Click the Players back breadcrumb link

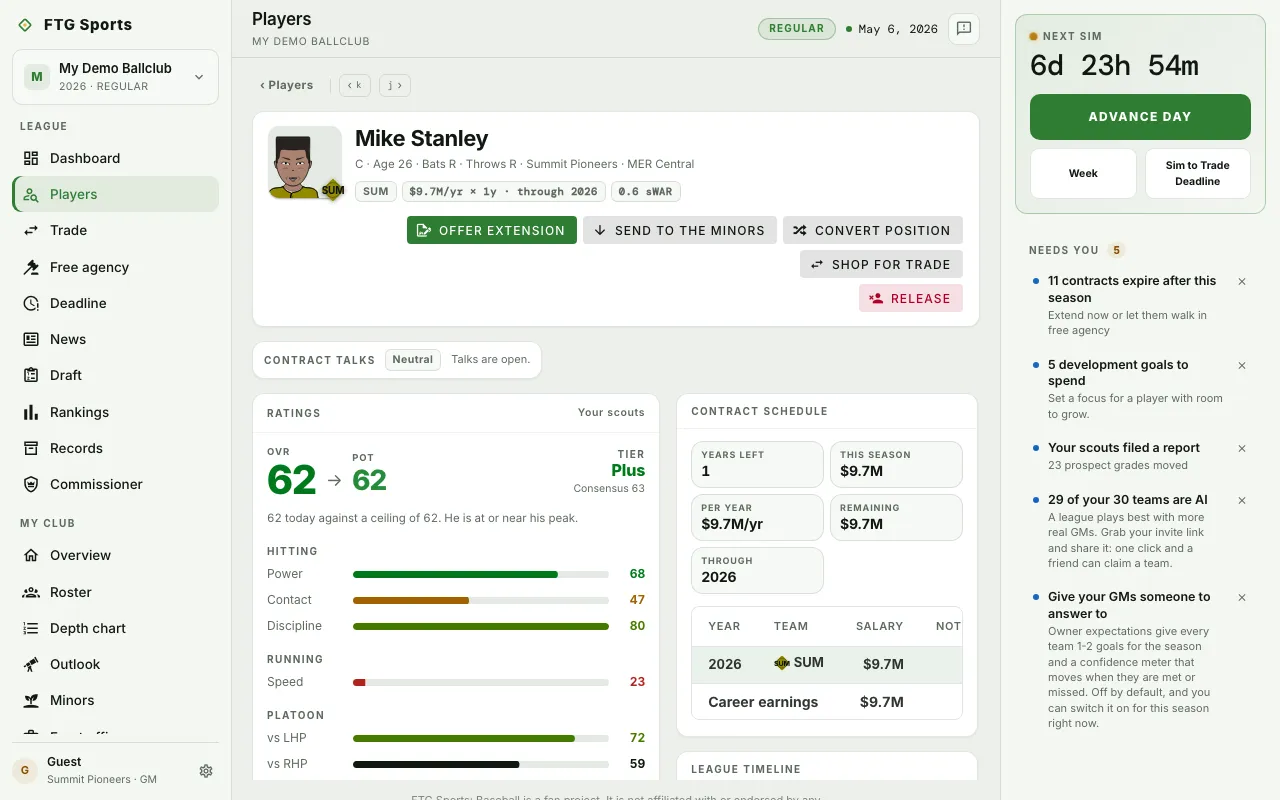pos(287,85)
